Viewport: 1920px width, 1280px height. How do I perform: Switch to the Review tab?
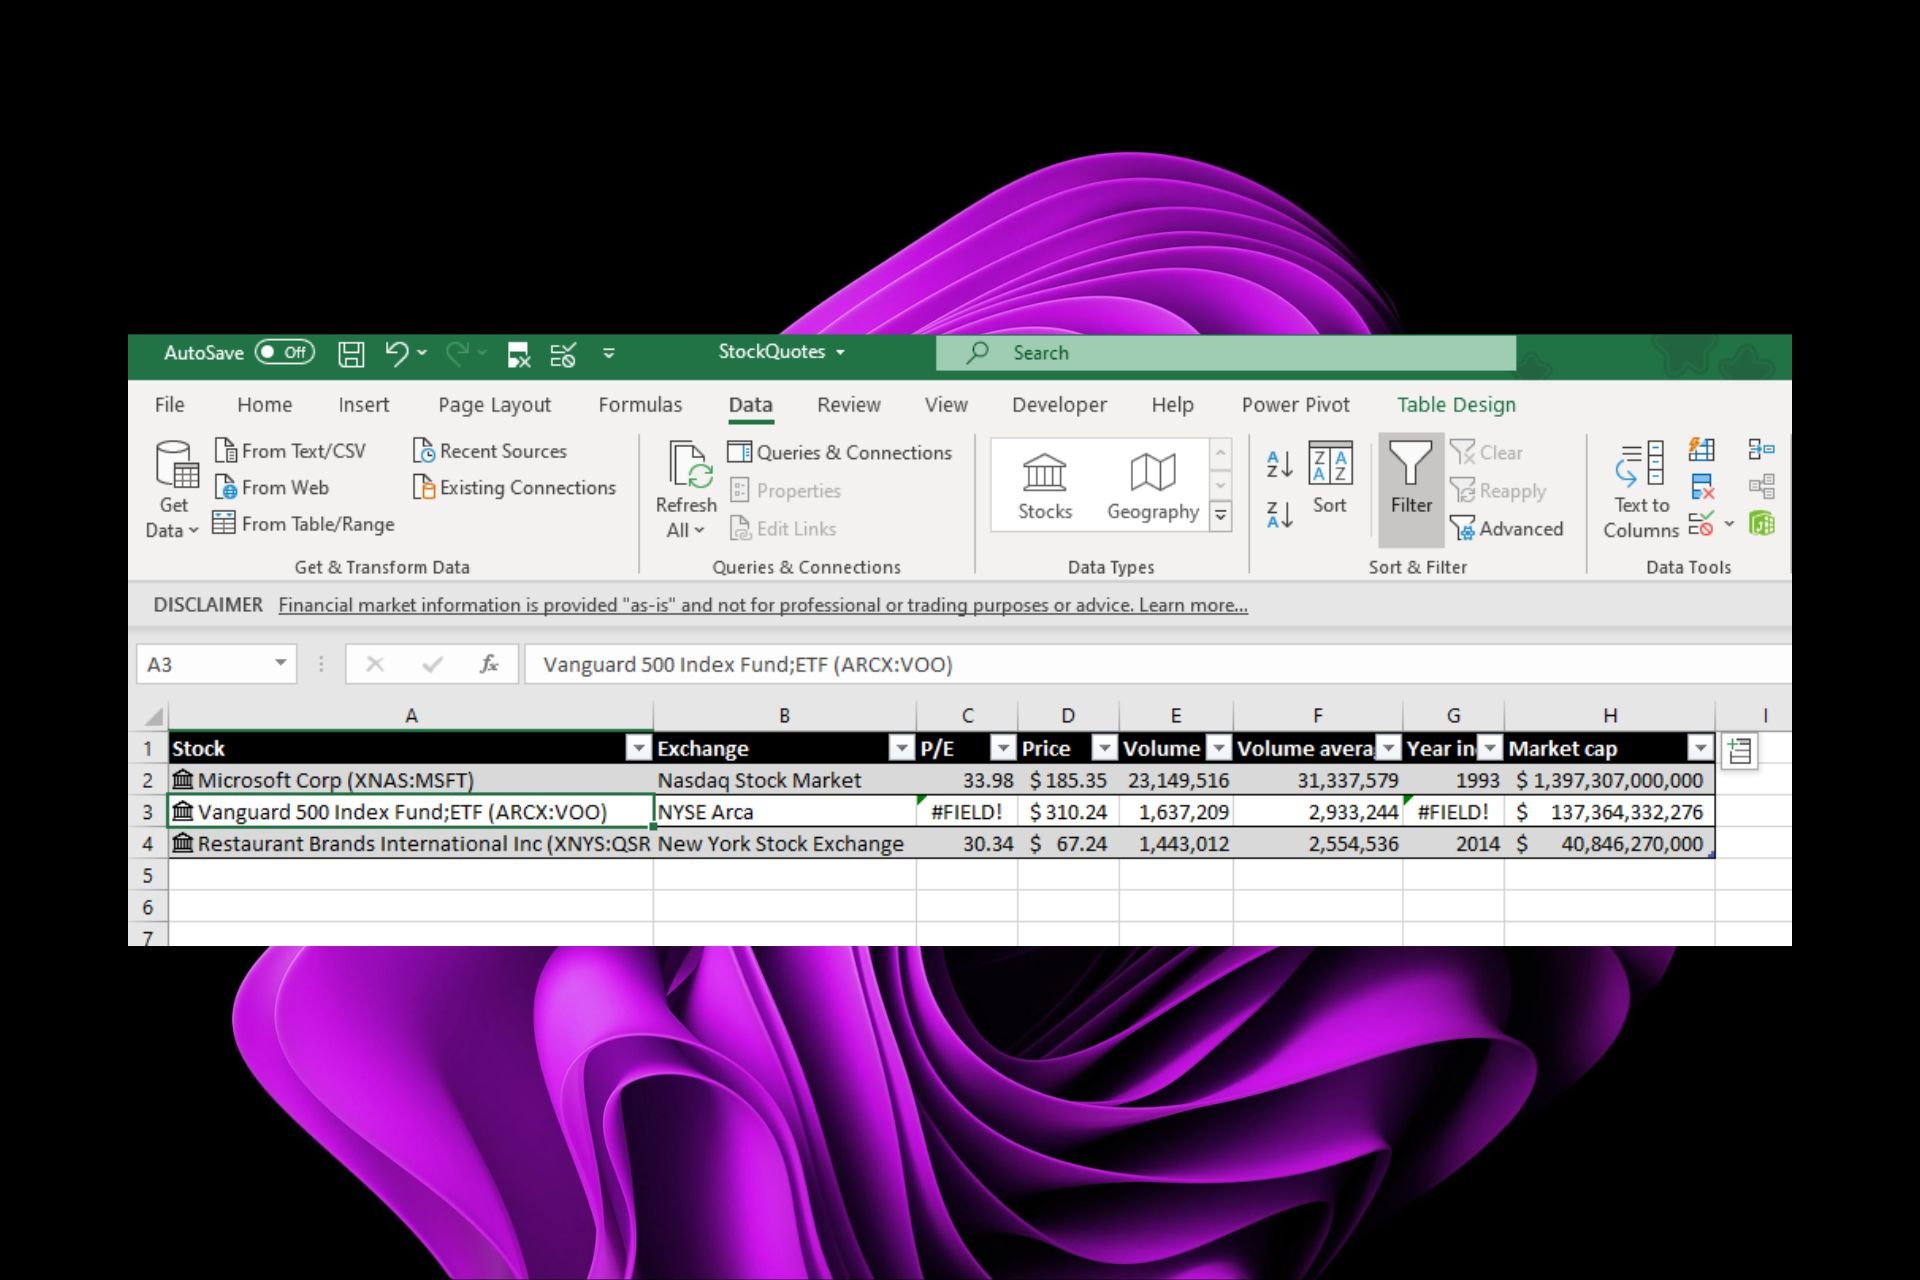(x=848, y=405)
